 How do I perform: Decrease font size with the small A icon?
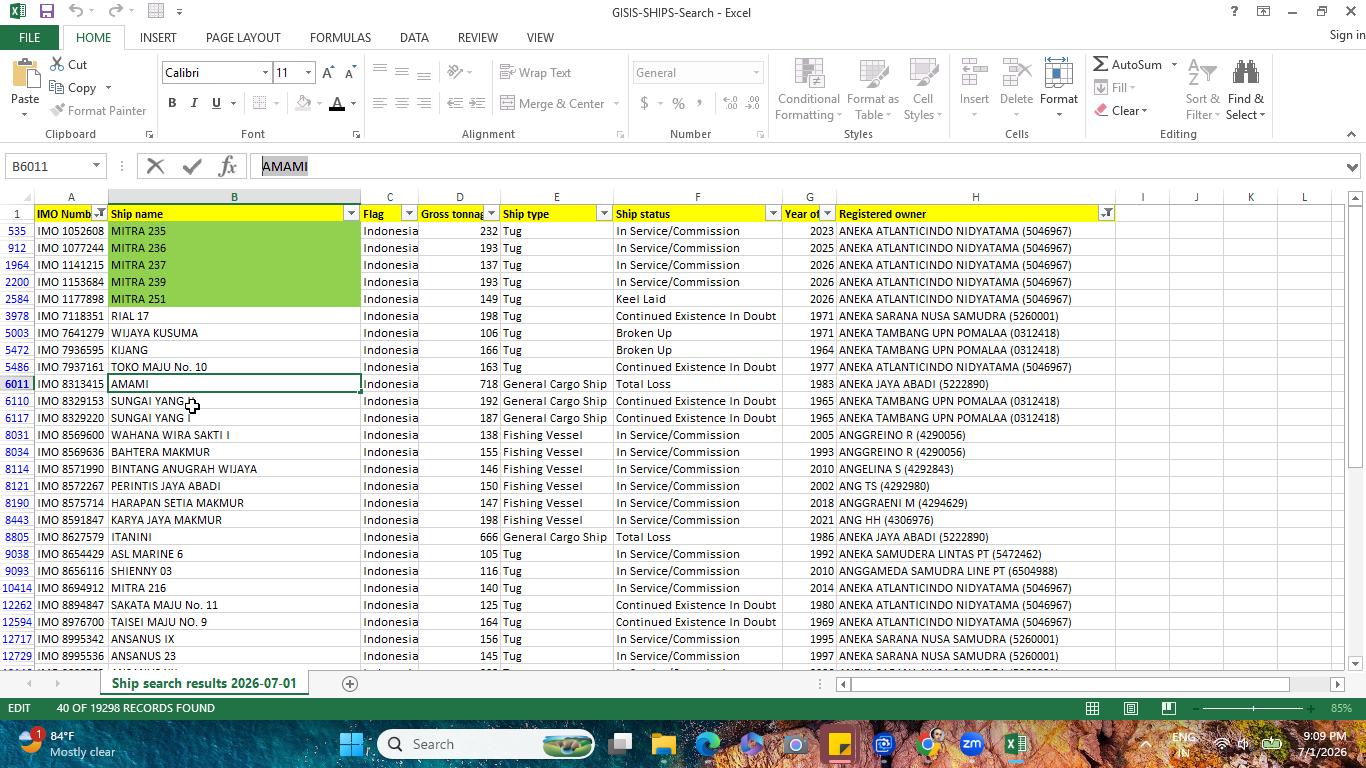tap(349, 73)
